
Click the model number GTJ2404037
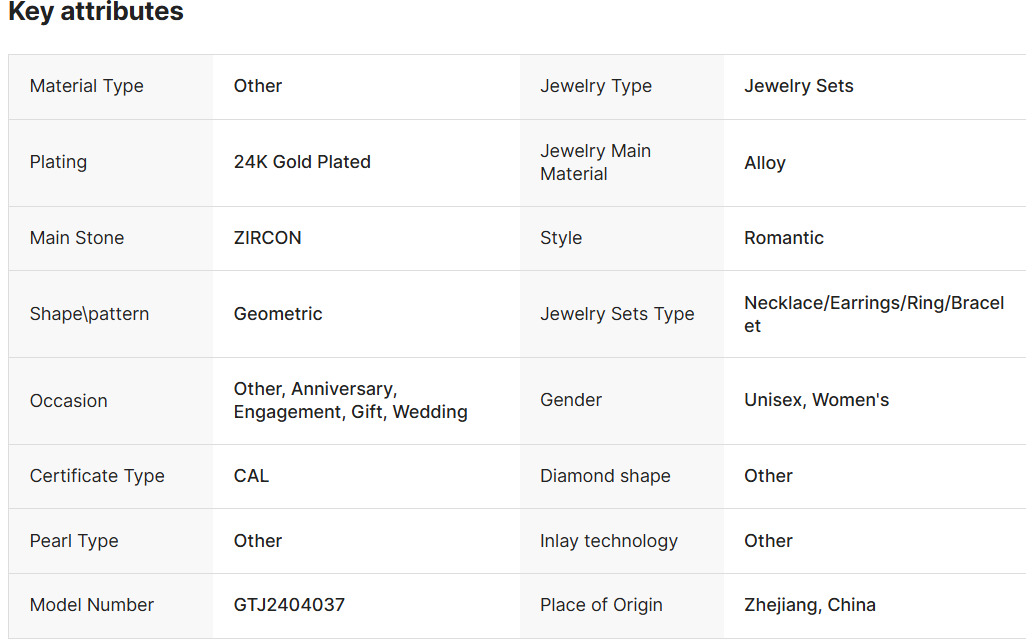tap(289, 605)
